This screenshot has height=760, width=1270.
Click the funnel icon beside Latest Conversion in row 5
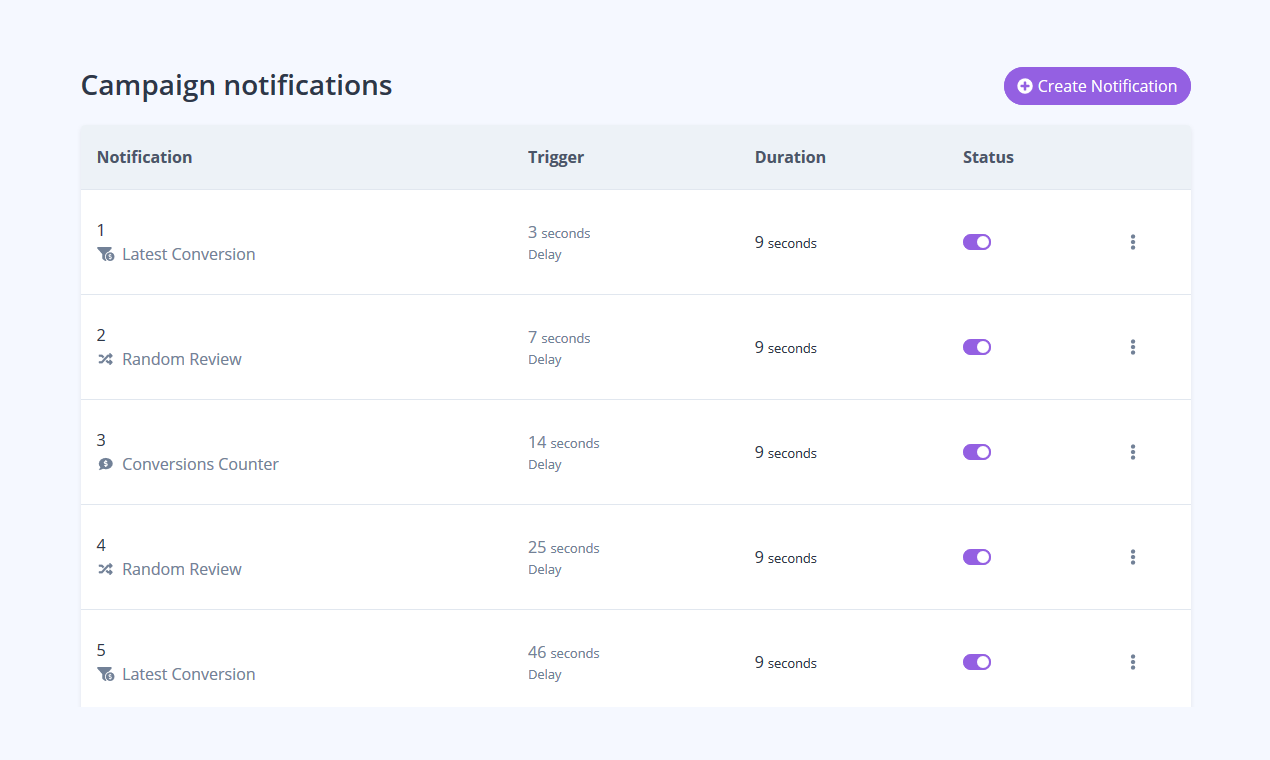(x=105, y=675)
